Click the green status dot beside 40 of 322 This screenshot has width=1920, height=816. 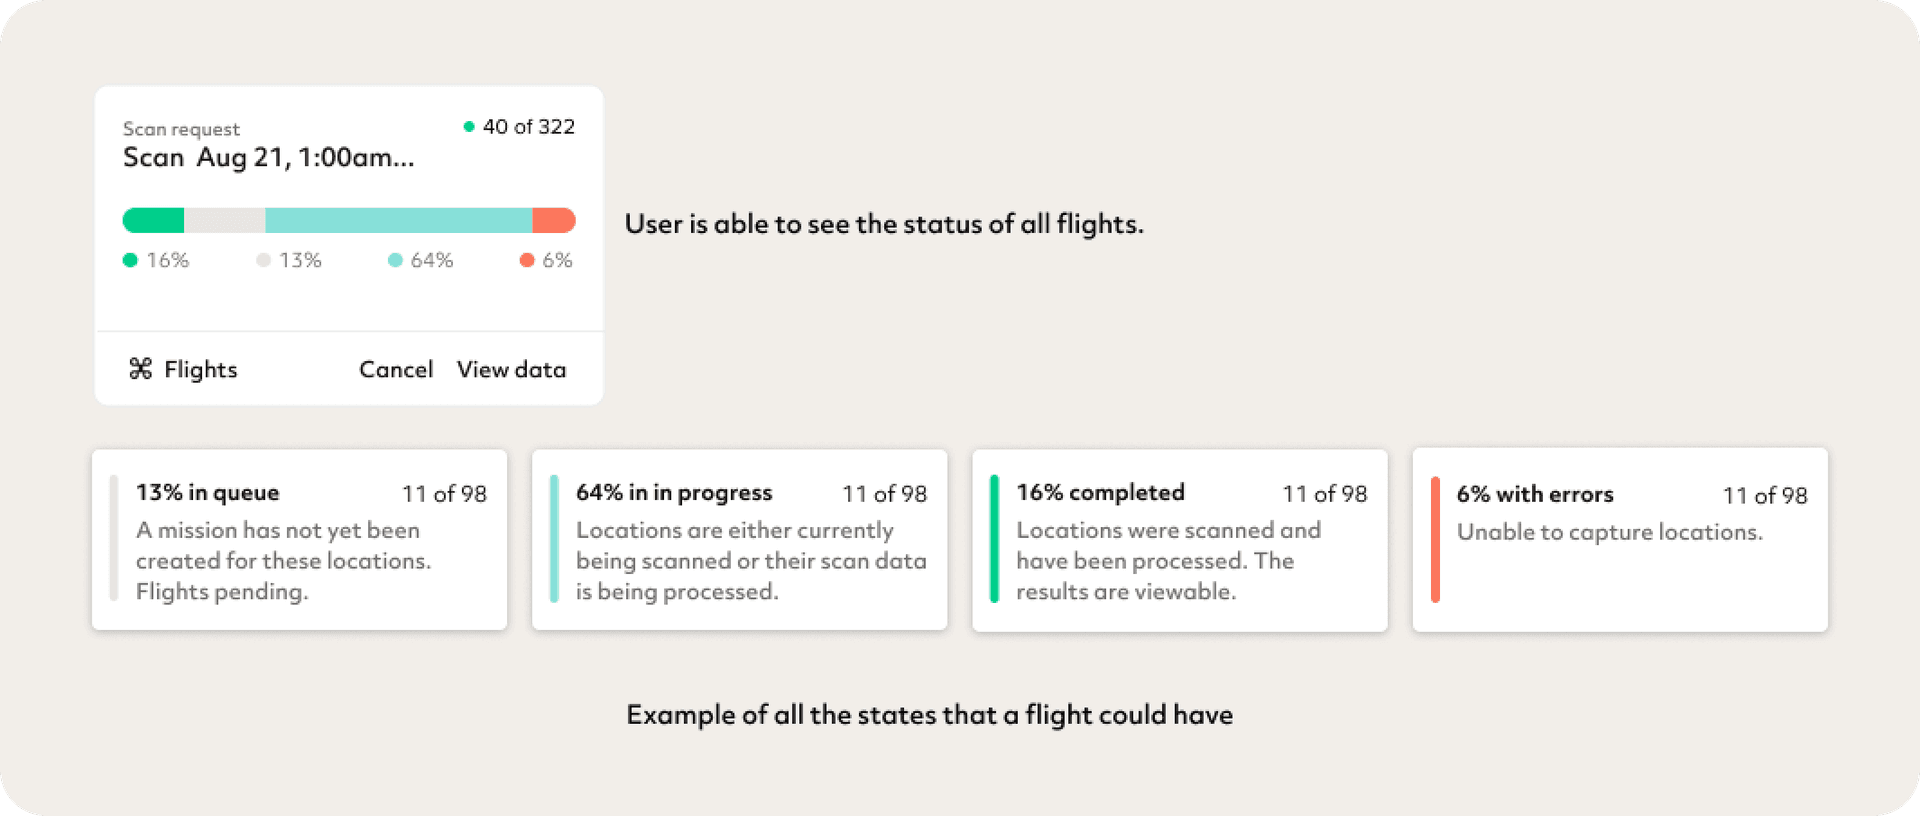[468, 127]
